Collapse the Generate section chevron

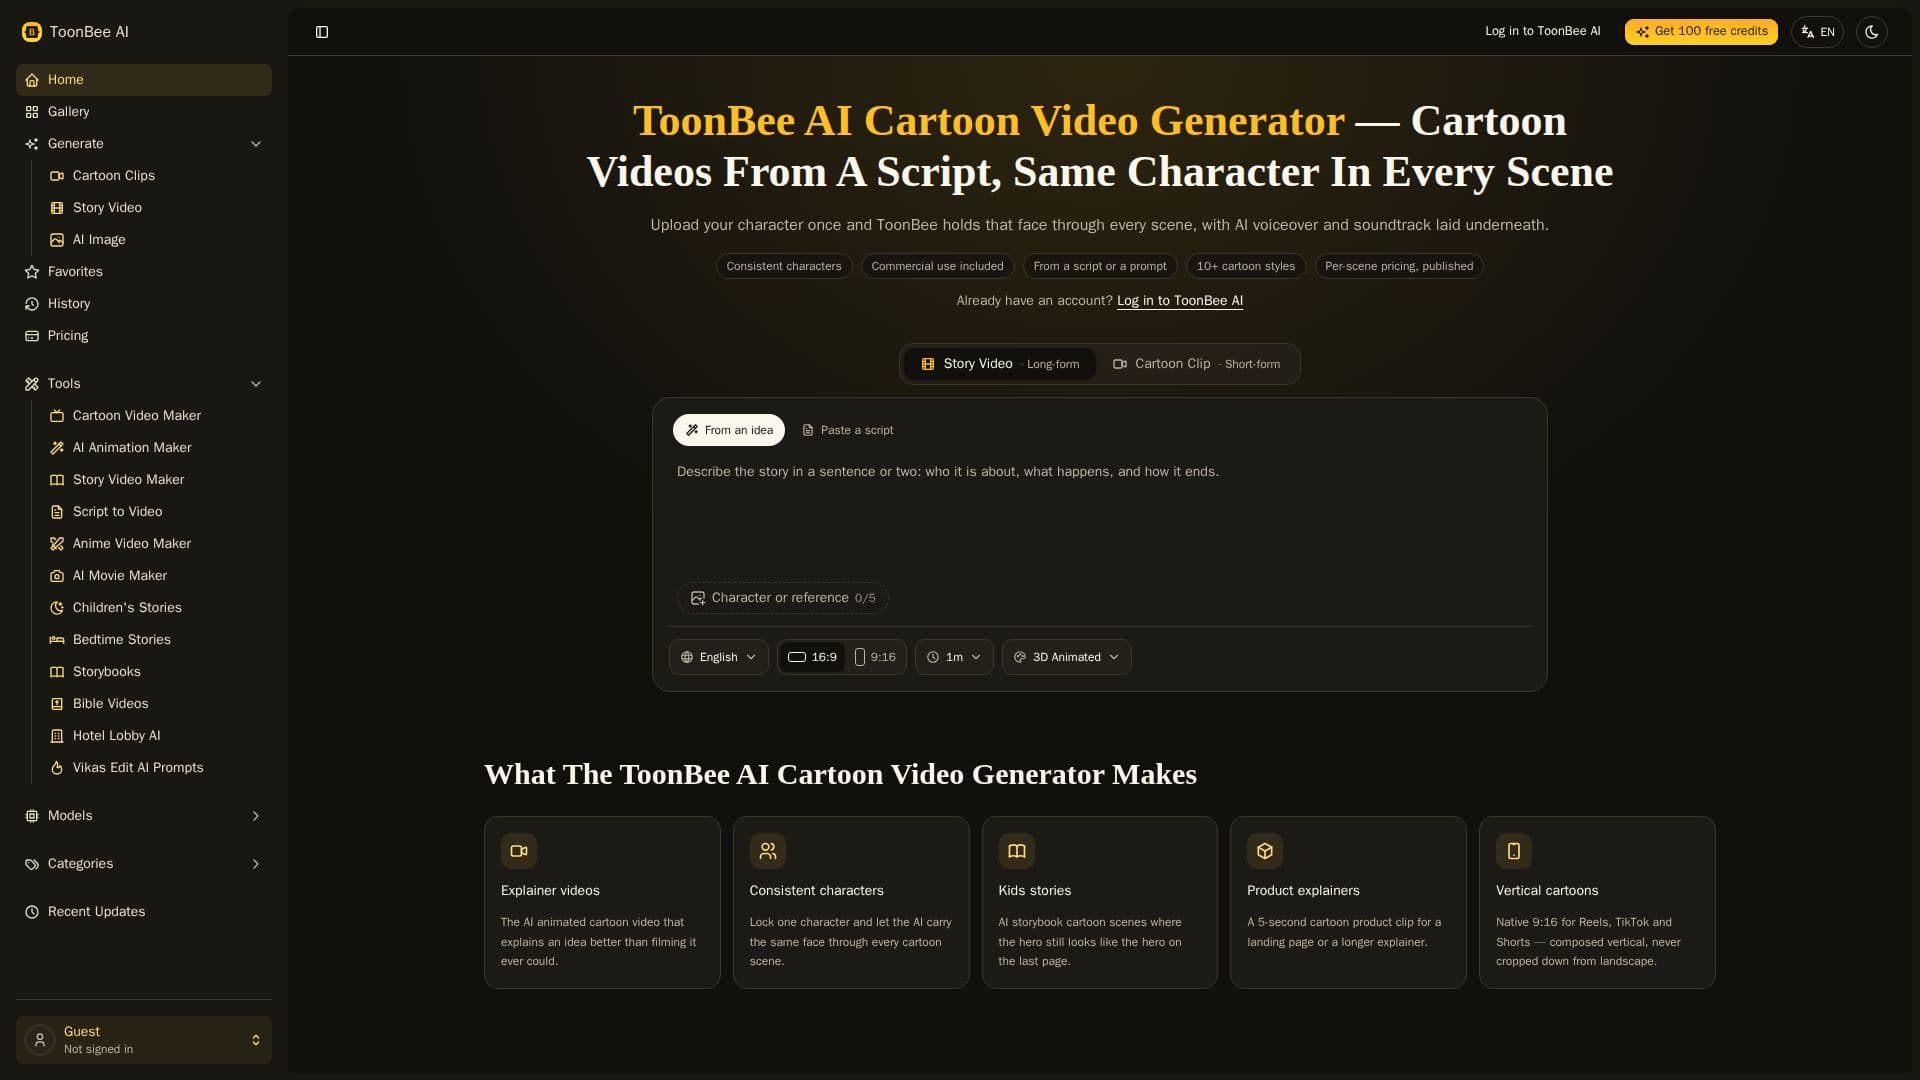click(256, 144)
